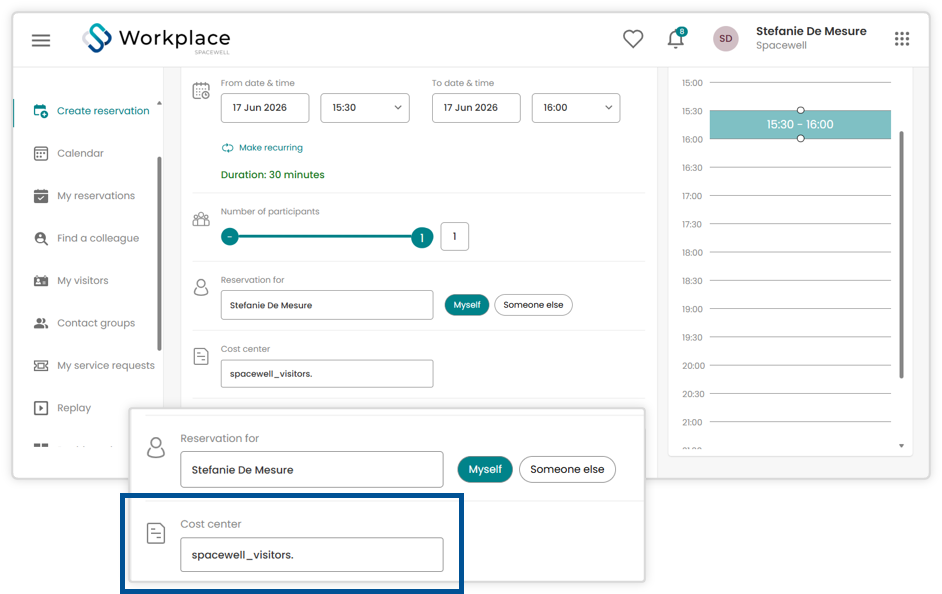This screenshot has height=594, width=942.
Task: Open Replay in the sidebar
Action: (x=74, y=408)
